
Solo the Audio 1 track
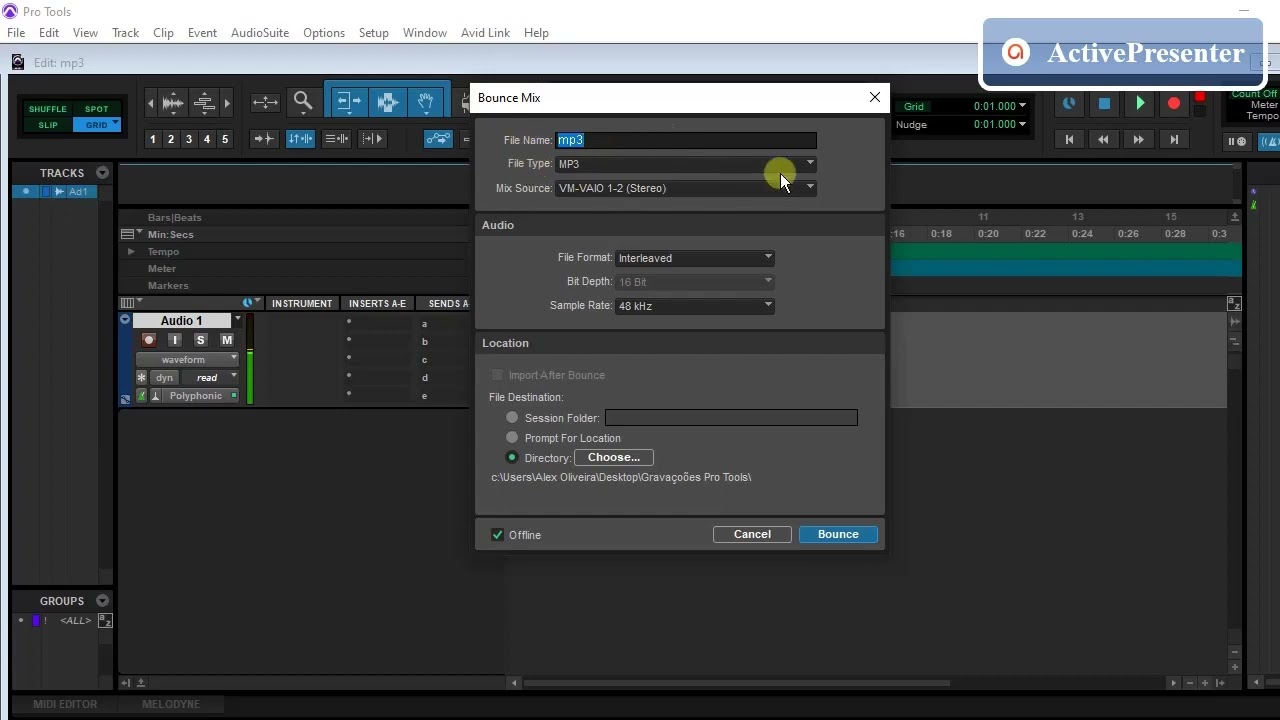click(x=200, y=340)
